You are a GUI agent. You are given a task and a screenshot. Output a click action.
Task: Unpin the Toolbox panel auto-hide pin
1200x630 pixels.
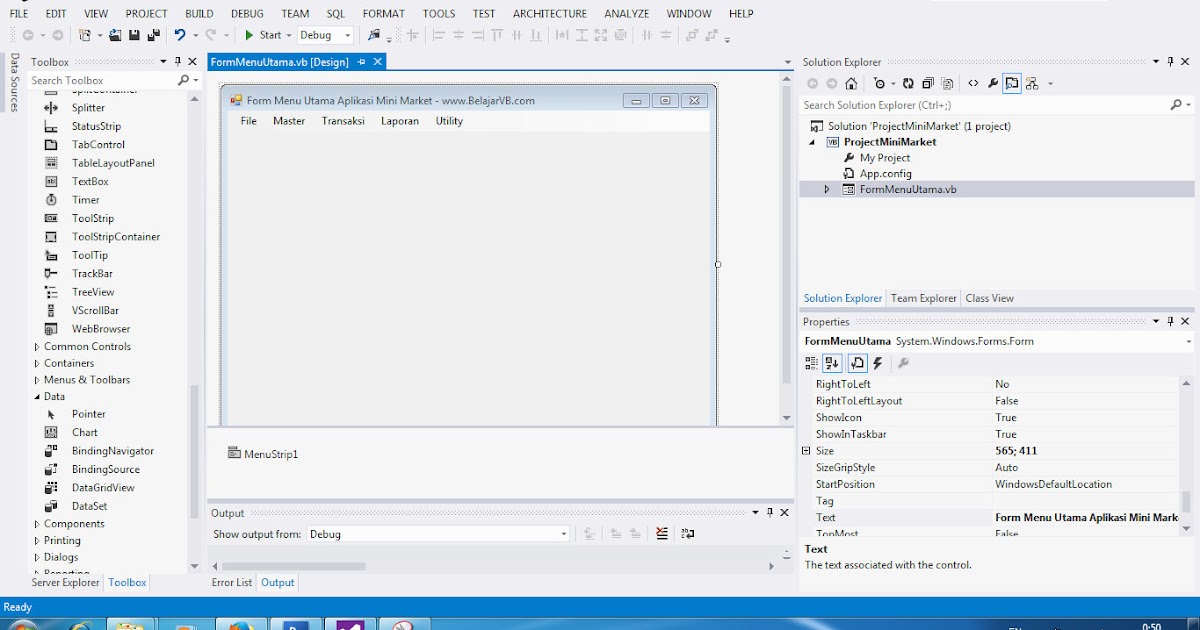(178, 61)
